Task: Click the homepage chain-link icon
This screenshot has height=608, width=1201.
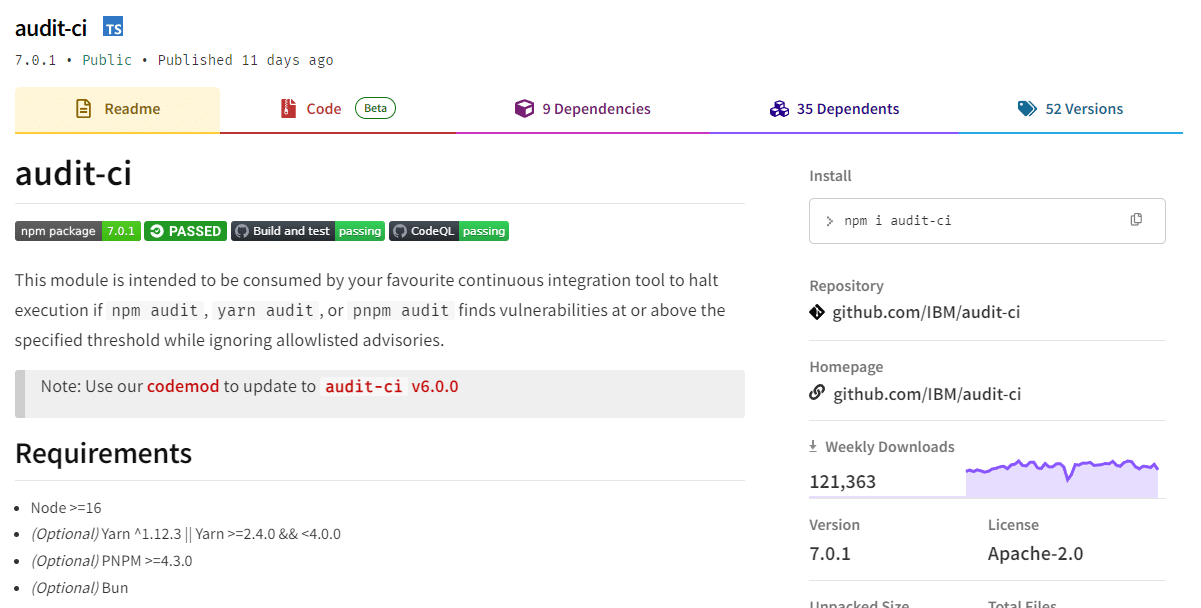Action: pos(819,393)
